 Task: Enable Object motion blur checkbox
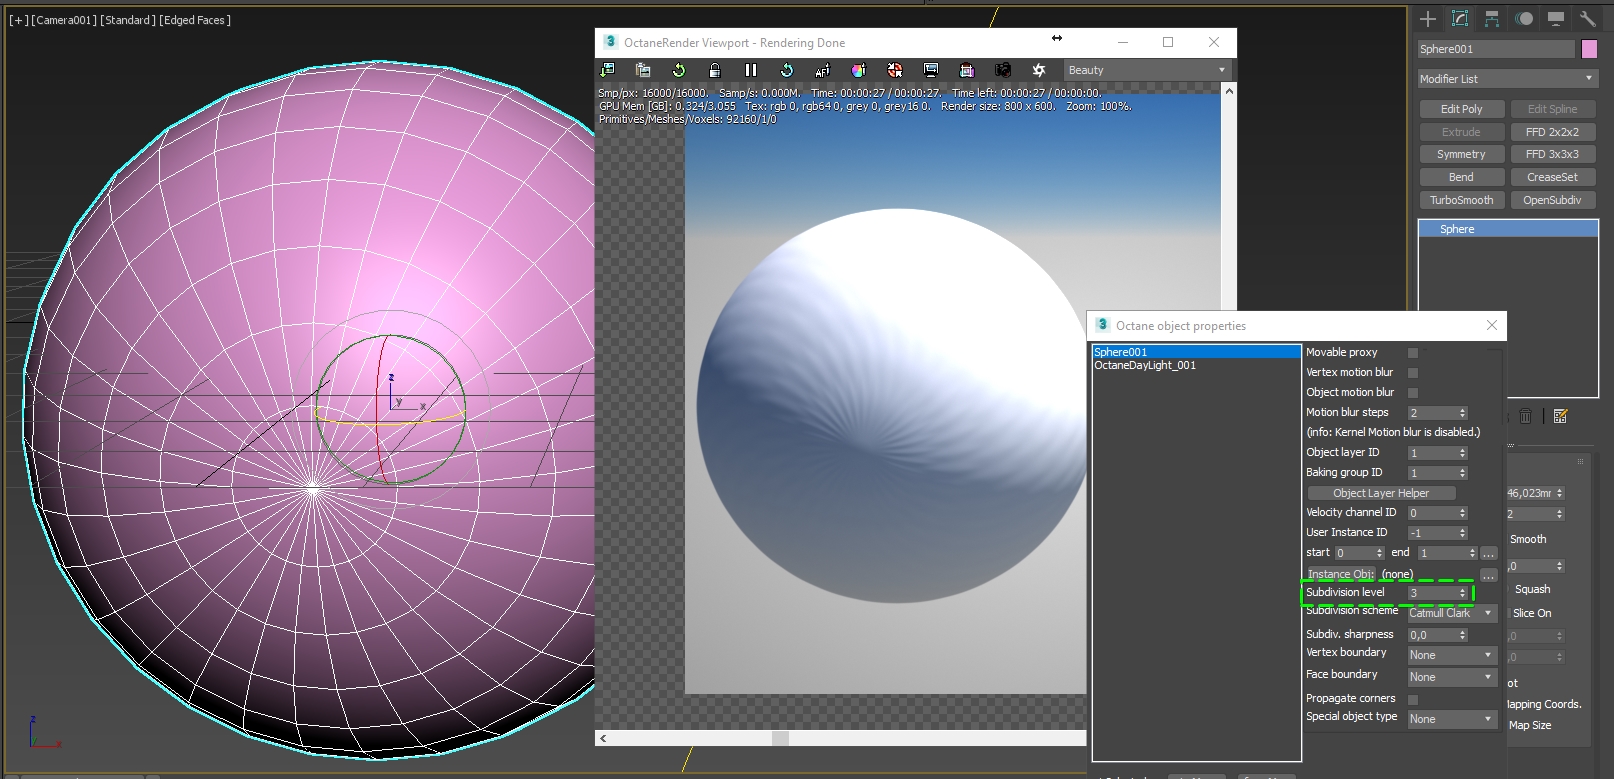(1413, 393)
